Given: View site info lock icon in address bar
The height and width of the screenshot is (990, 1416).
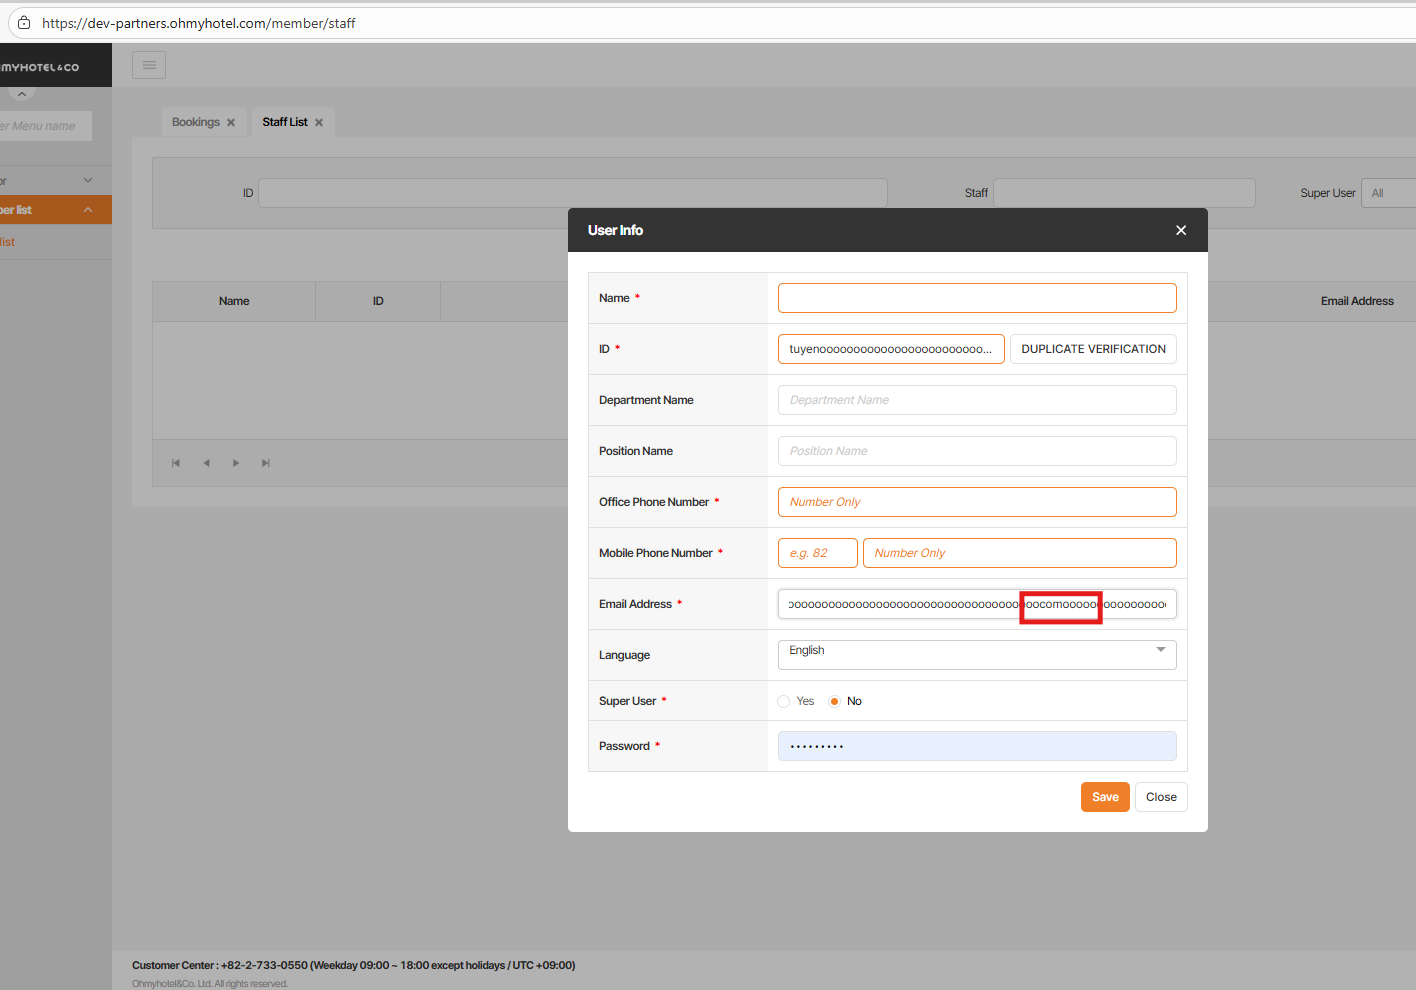Looking at the screenshot, I should click(x=24, y=22).
